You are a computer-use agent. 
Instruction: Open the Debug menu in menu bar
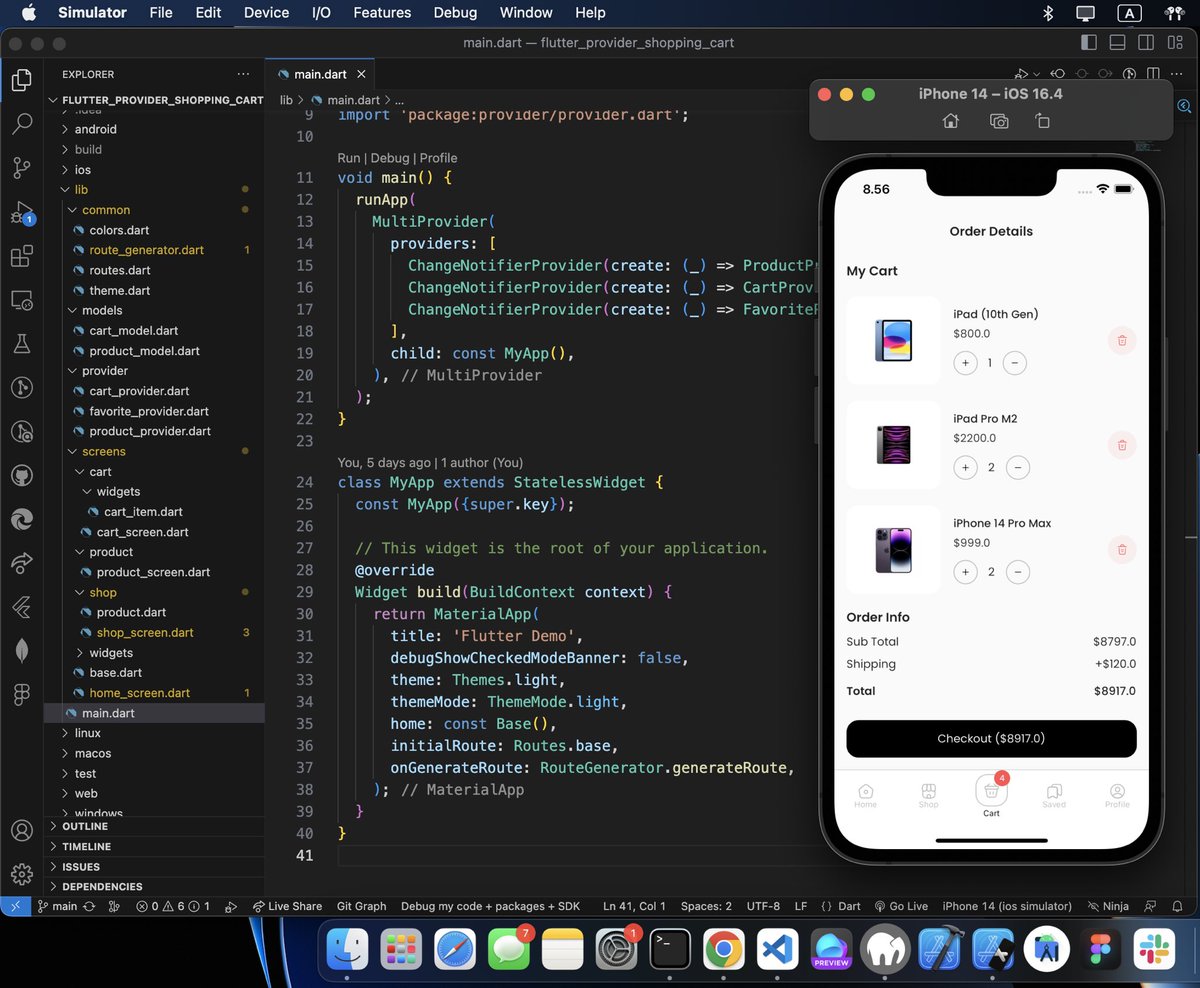pyautogui.click(x=455, y=13)
